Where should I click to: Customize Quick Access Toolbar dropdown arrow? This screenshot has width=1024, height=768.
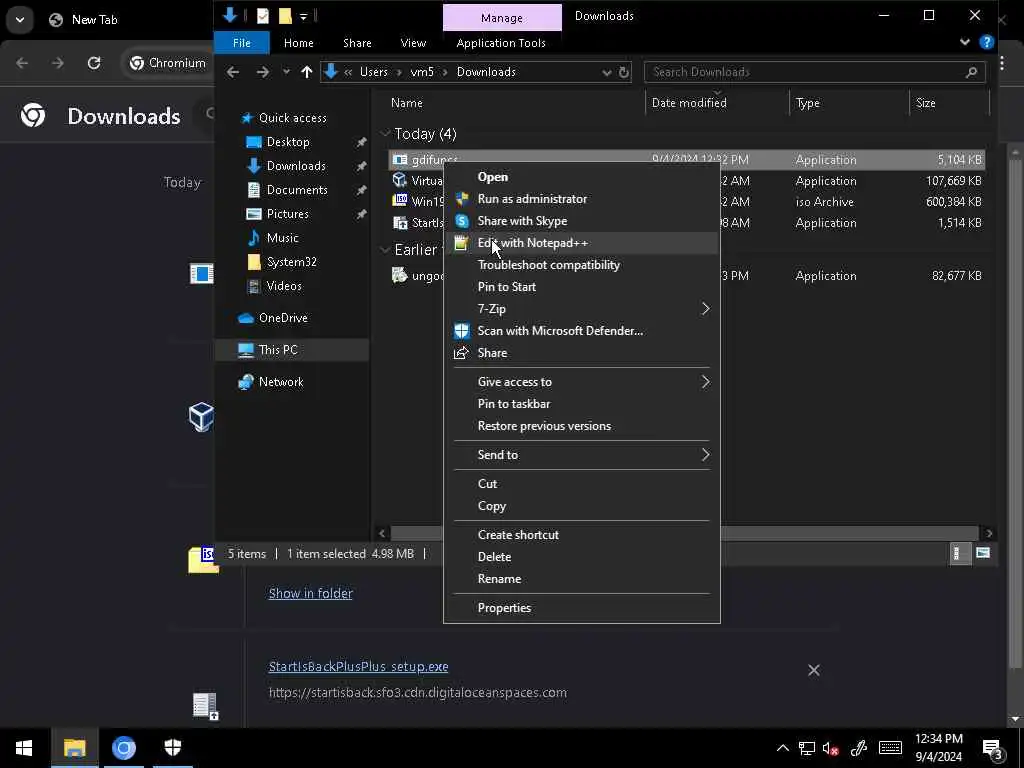pyautogui.click(x=304, y=16)
